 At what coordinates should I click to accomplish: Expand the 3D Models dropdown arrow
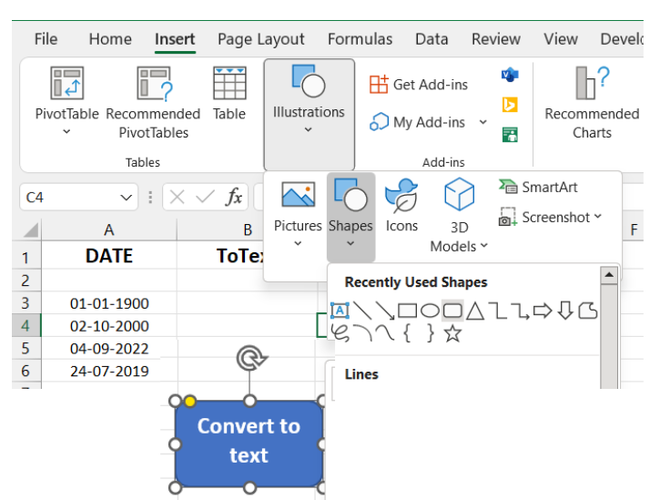click(x=484, y=245)
